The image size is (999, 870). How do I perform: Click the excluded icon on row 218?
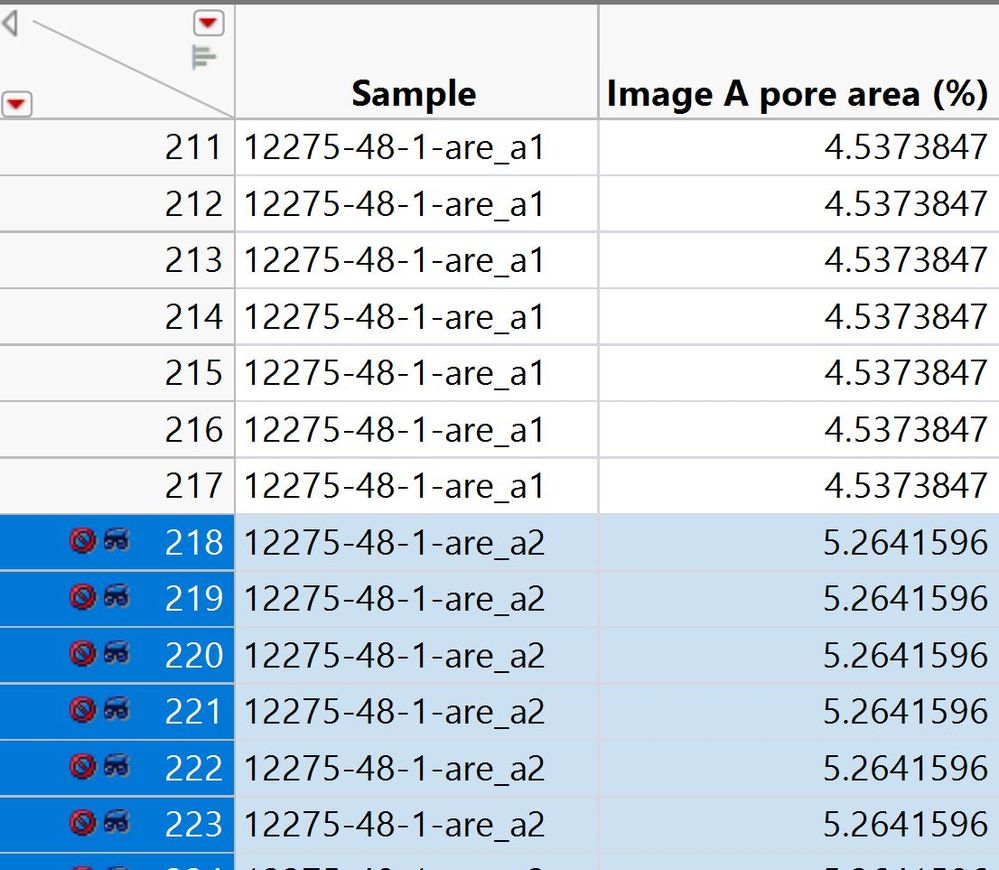[x=83, y=541]
